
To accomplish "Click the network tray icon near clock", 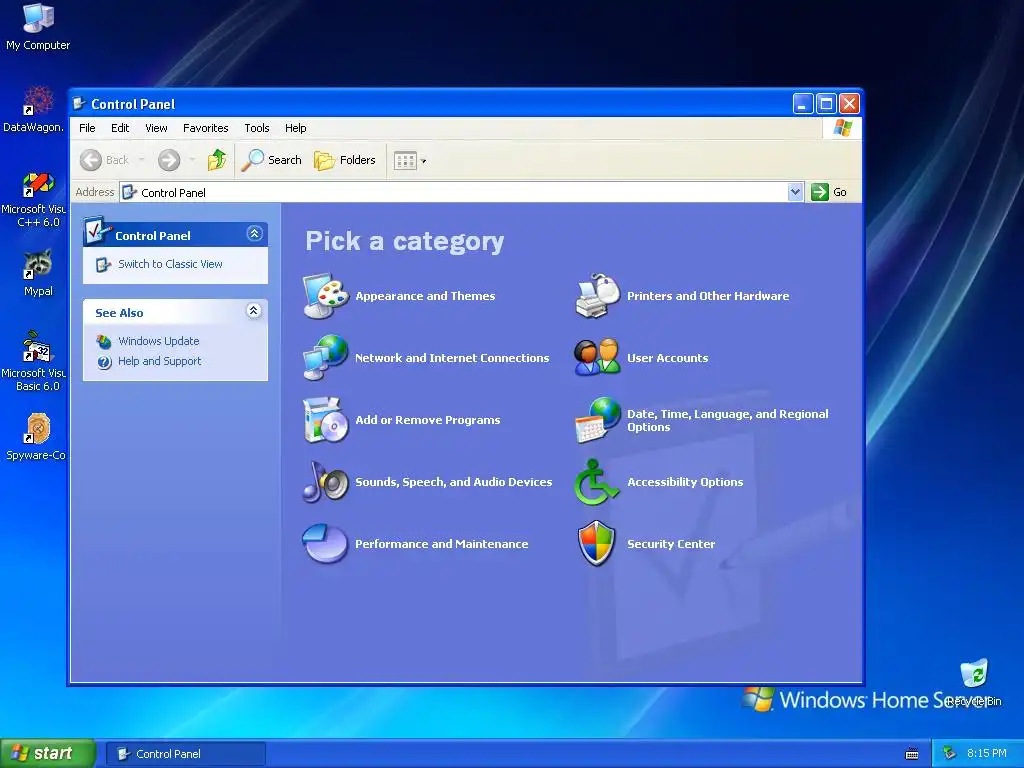I will pyautogui.click(x=949, y=754).
